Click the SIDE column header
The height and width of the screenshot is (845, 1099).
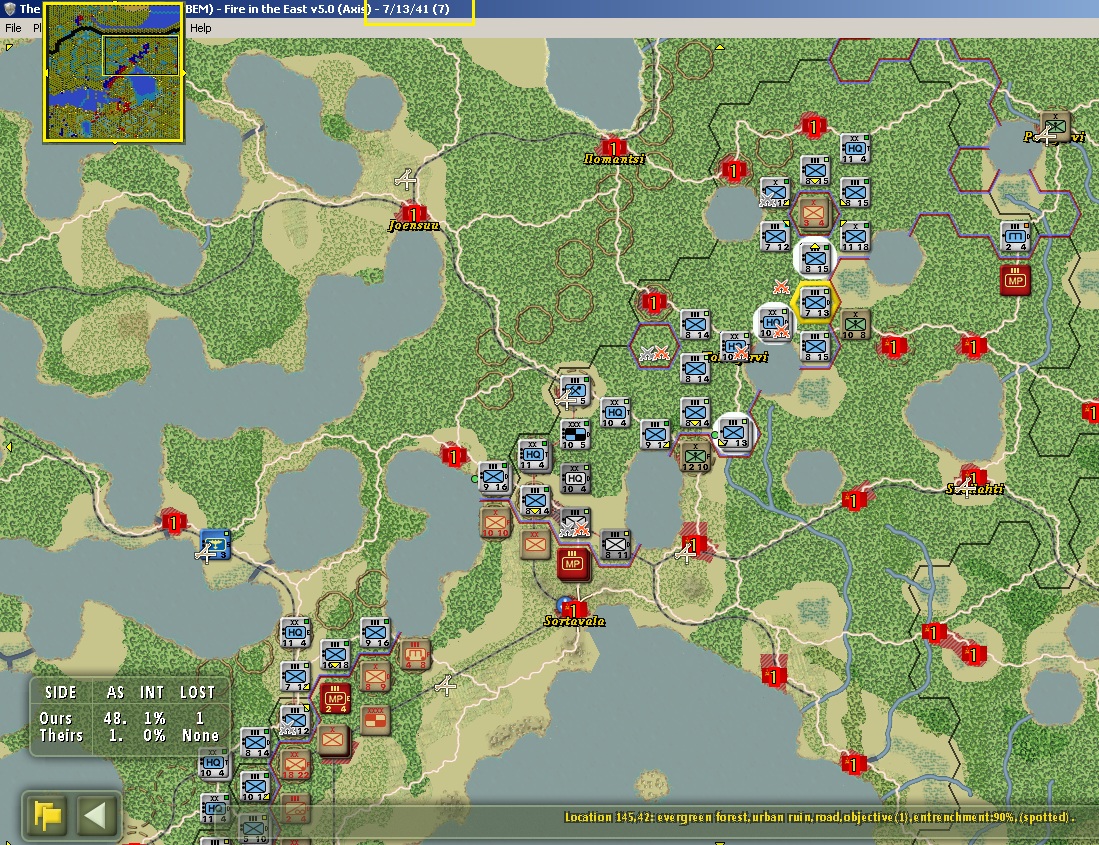61,692
